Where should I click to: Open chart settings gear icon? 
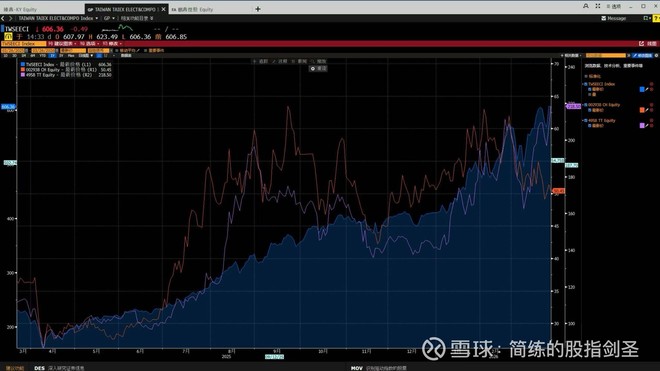click(656, 56)
